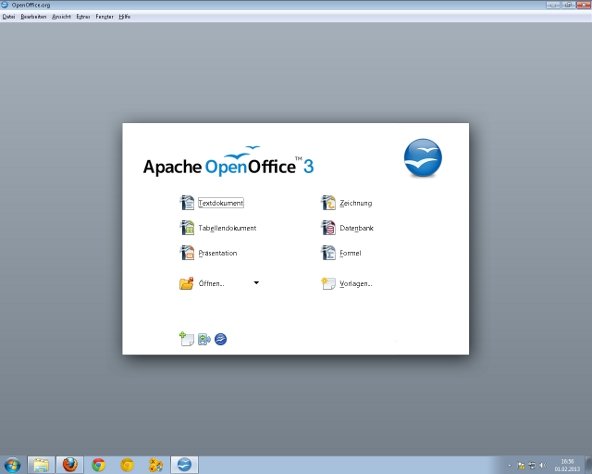592x474 pixels.
Task: Start a new Präsentation
Action: tap(218, 253)
